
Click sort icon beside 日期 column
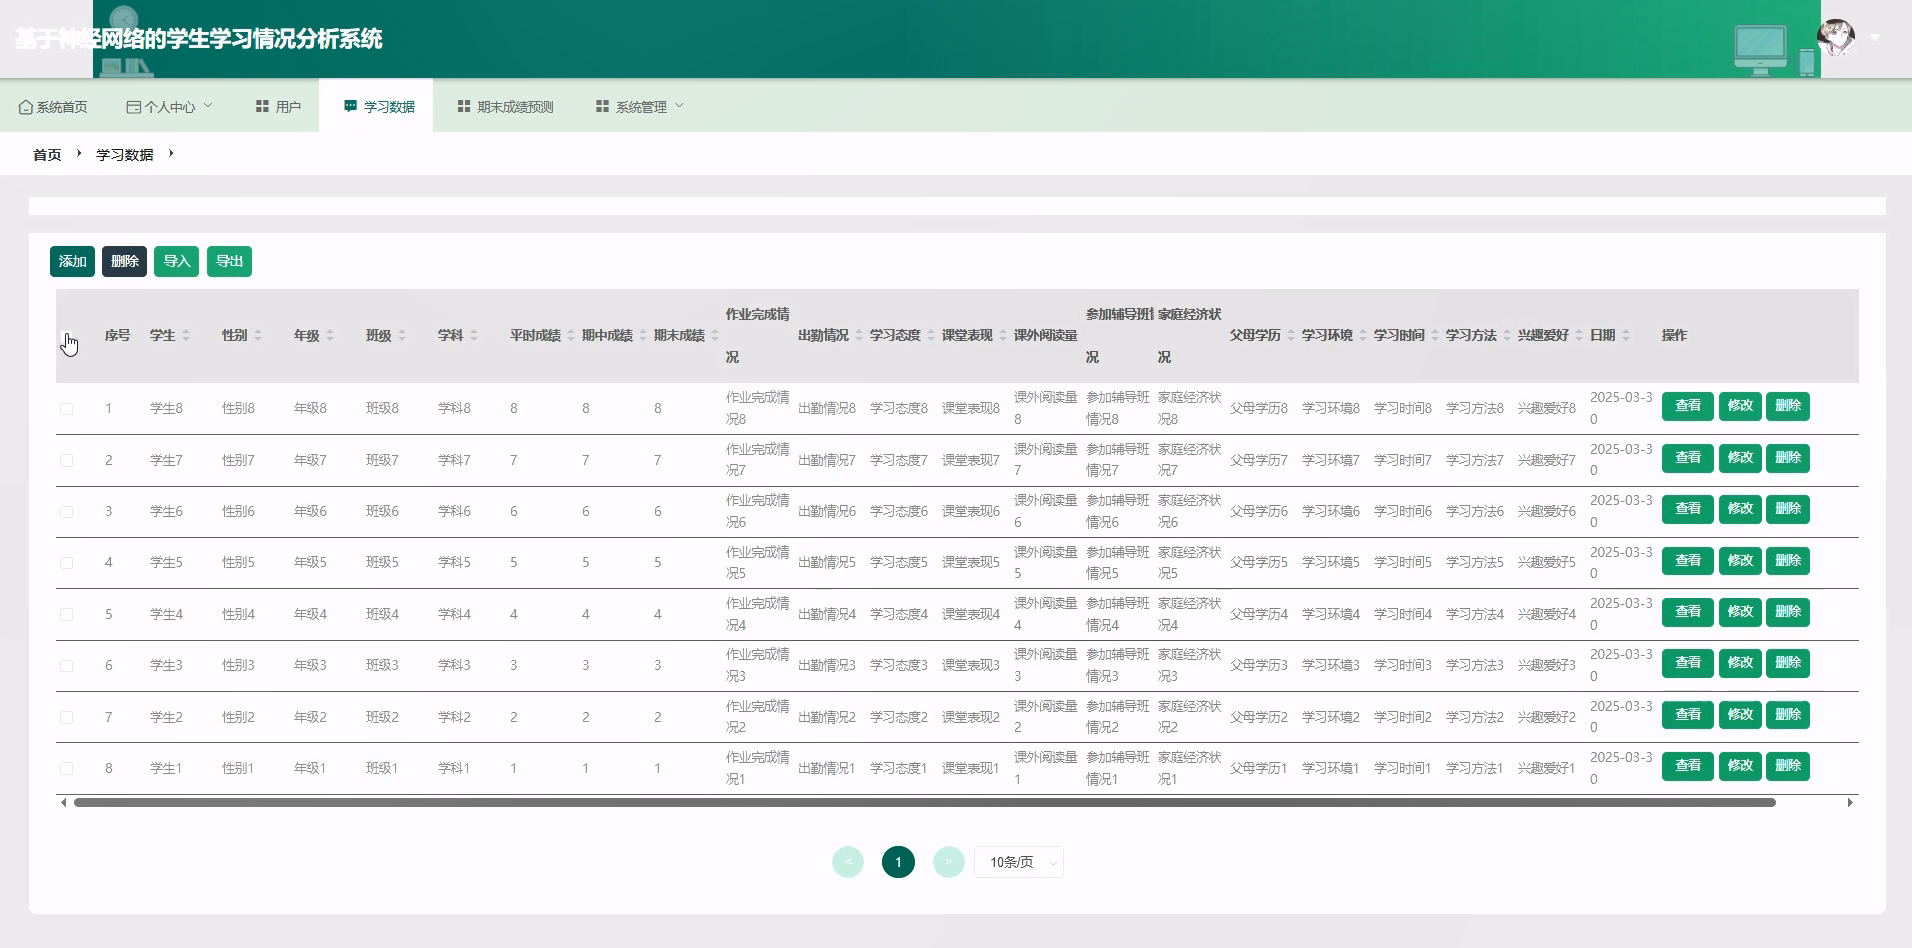click(1626, 336)
